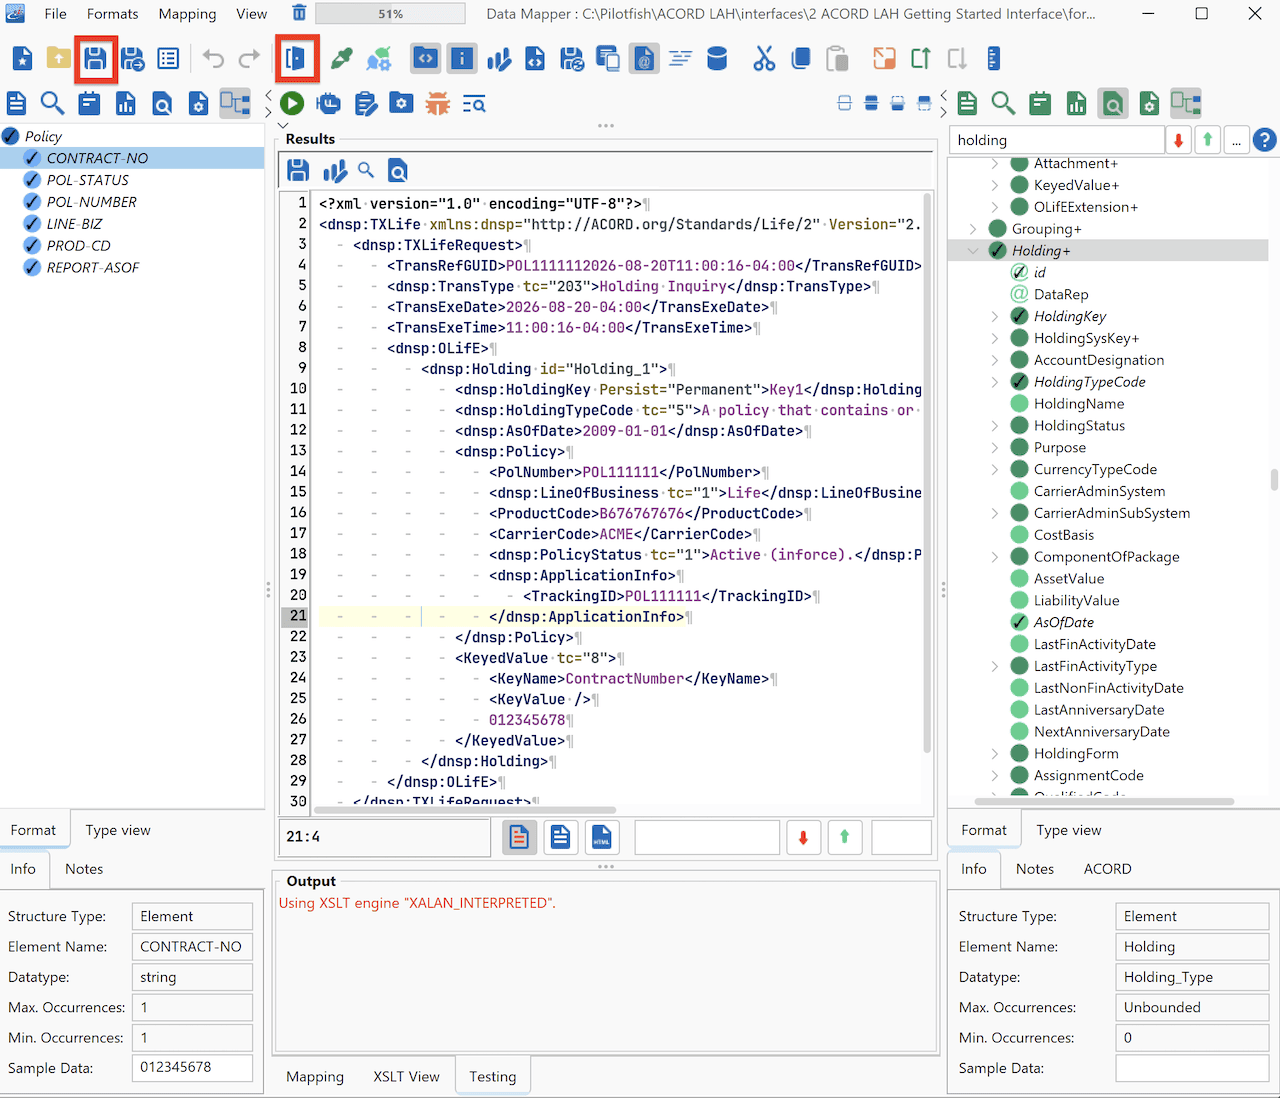Viewport: 1280px width, 1098px height.
Task: Expand the AccountDesignation node
Action: [994, 360]
